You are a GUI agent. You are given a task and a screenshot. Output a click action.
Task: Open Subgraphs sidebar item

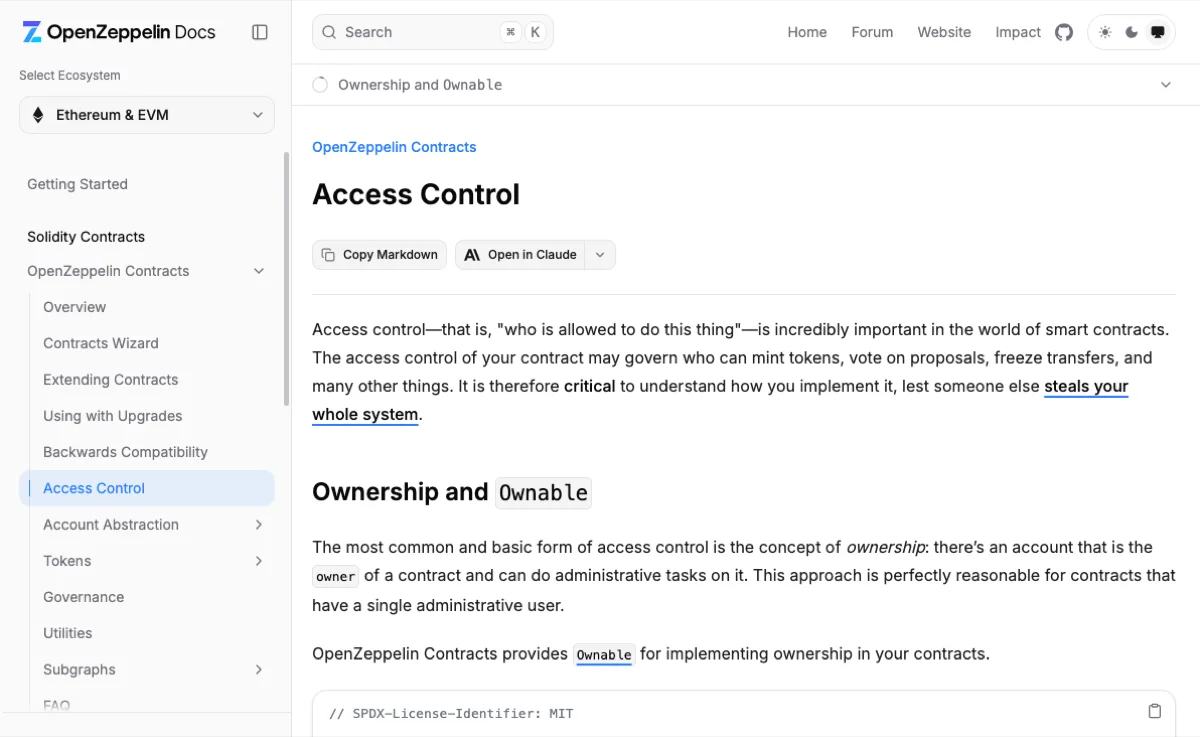(79, 670)
